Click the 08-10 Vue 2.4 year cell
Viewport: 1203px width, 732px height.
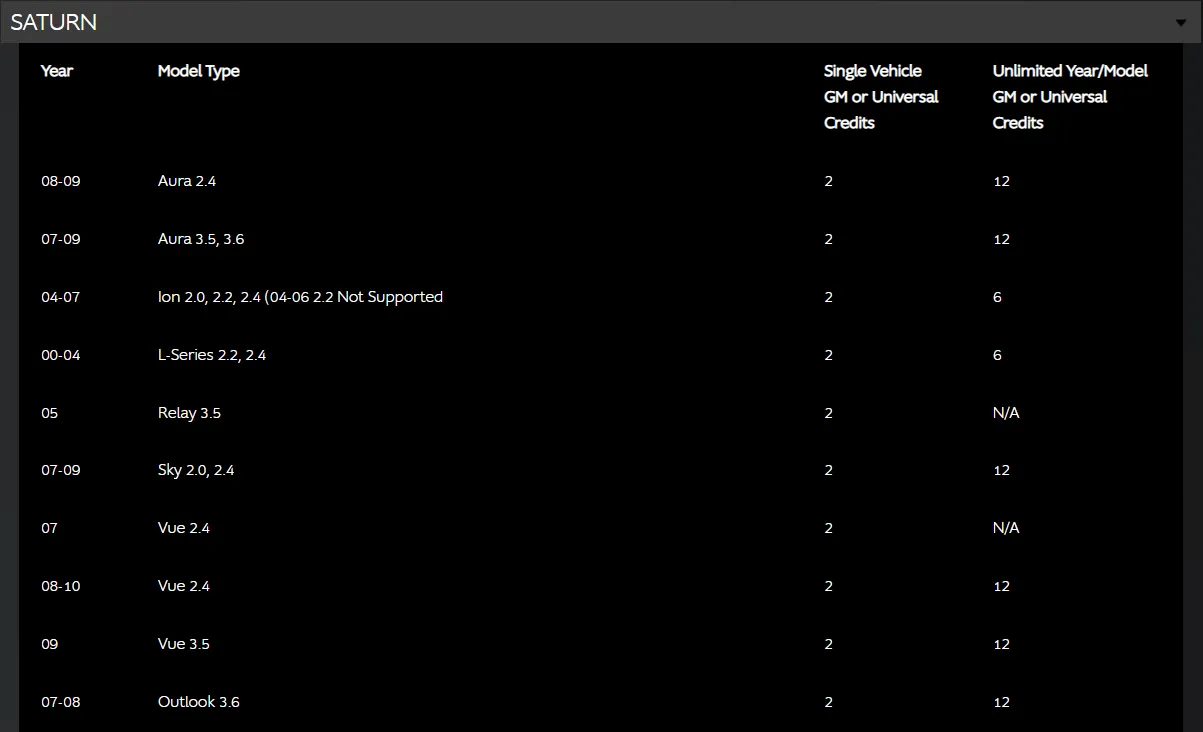click(x=60, y=586)
